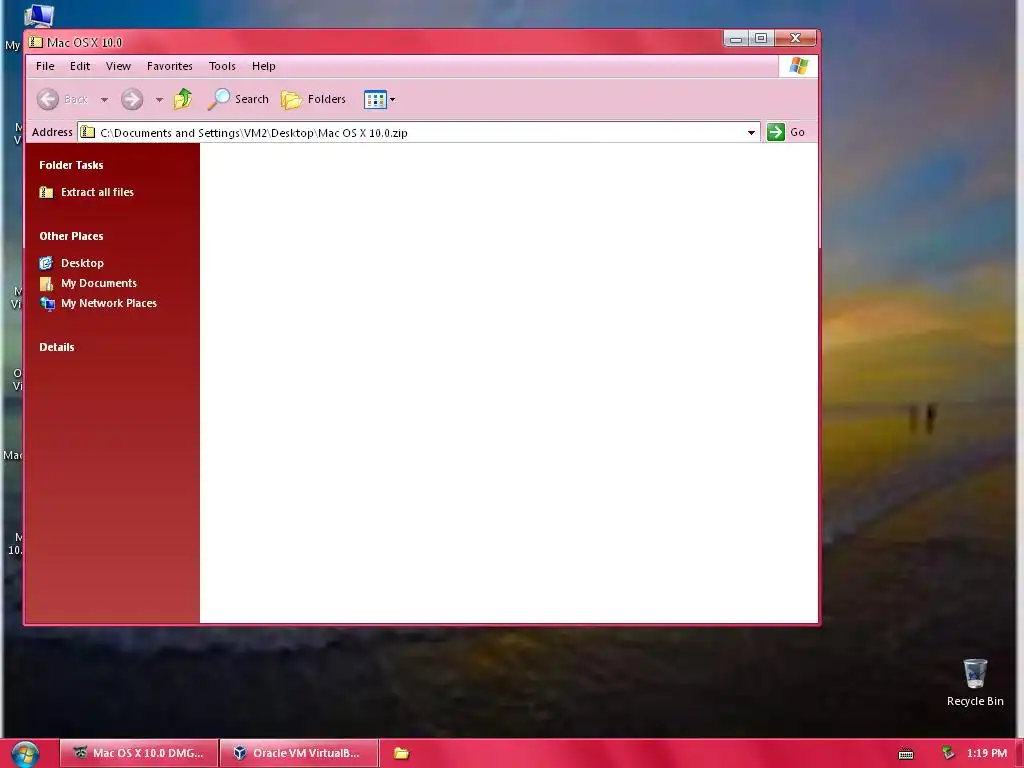Click the green Go button

click(786, 132)
